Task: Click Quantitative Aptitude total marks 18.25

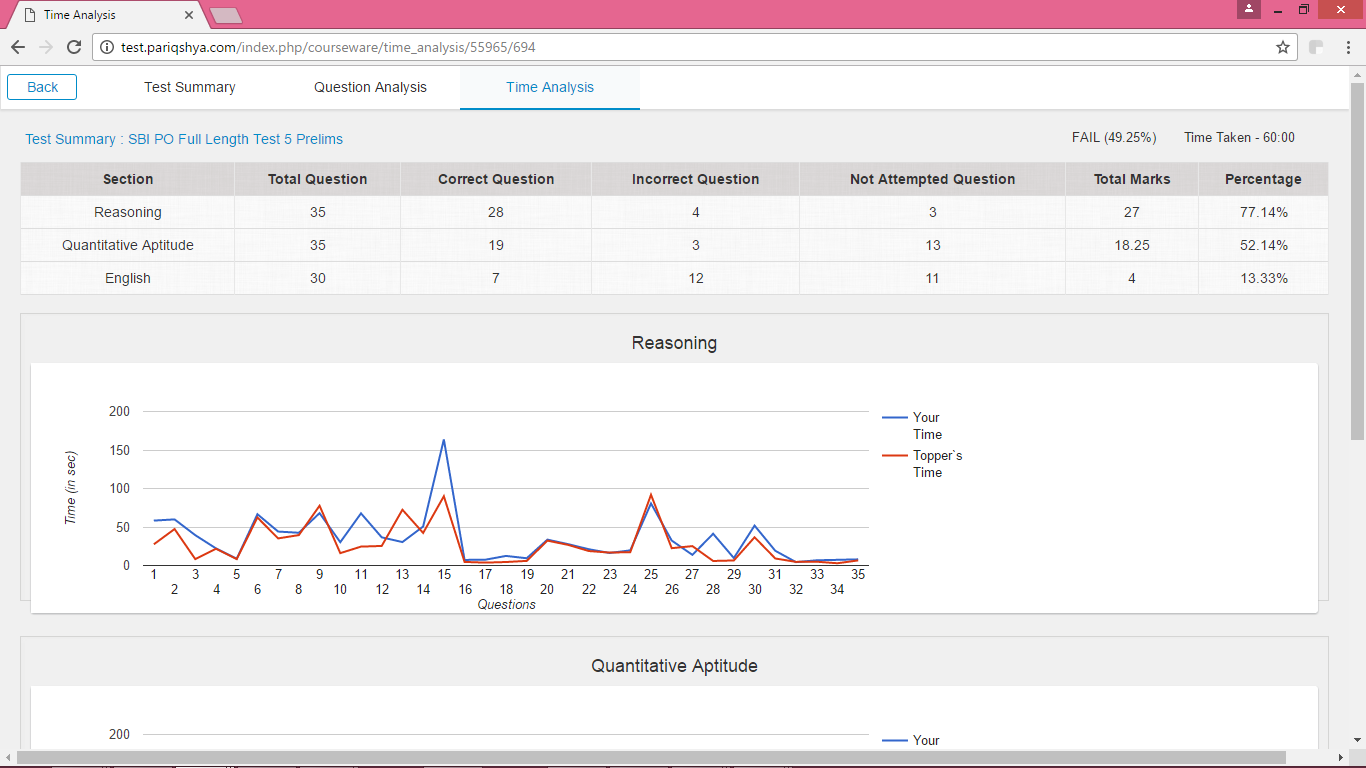Action: [1132, 245]
